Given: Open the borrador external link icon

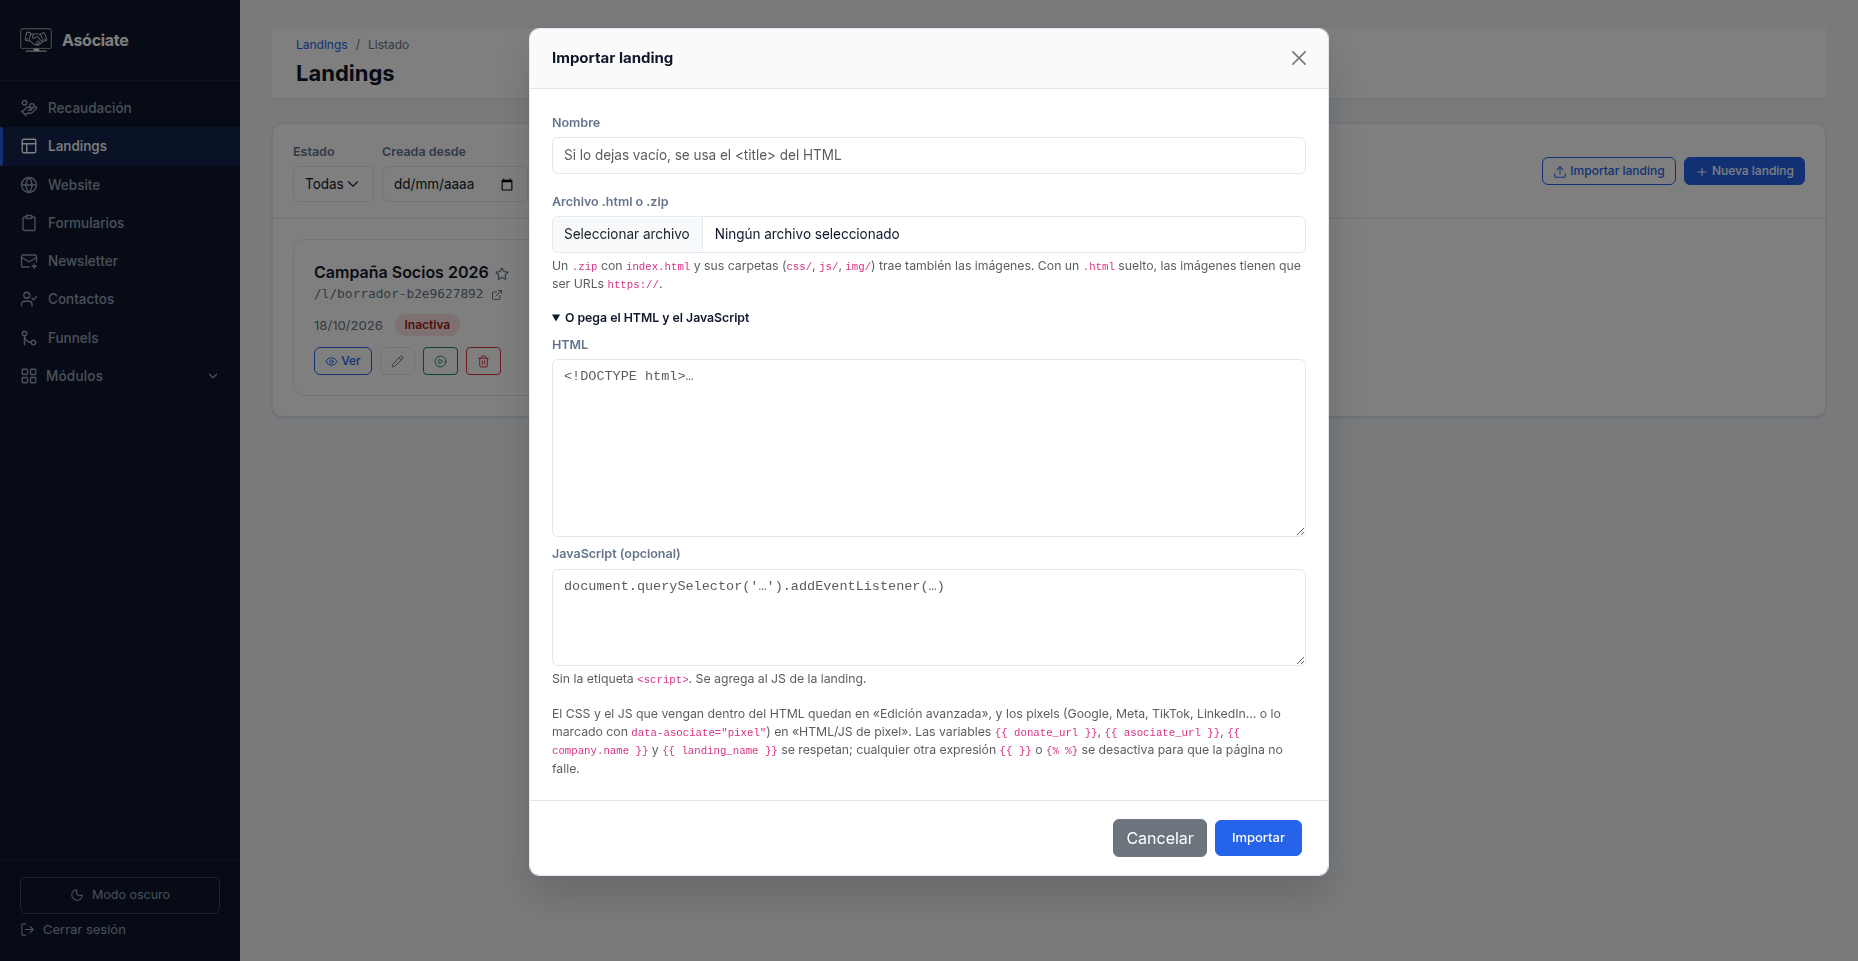Looking at the screenshot, I should 497,295.
